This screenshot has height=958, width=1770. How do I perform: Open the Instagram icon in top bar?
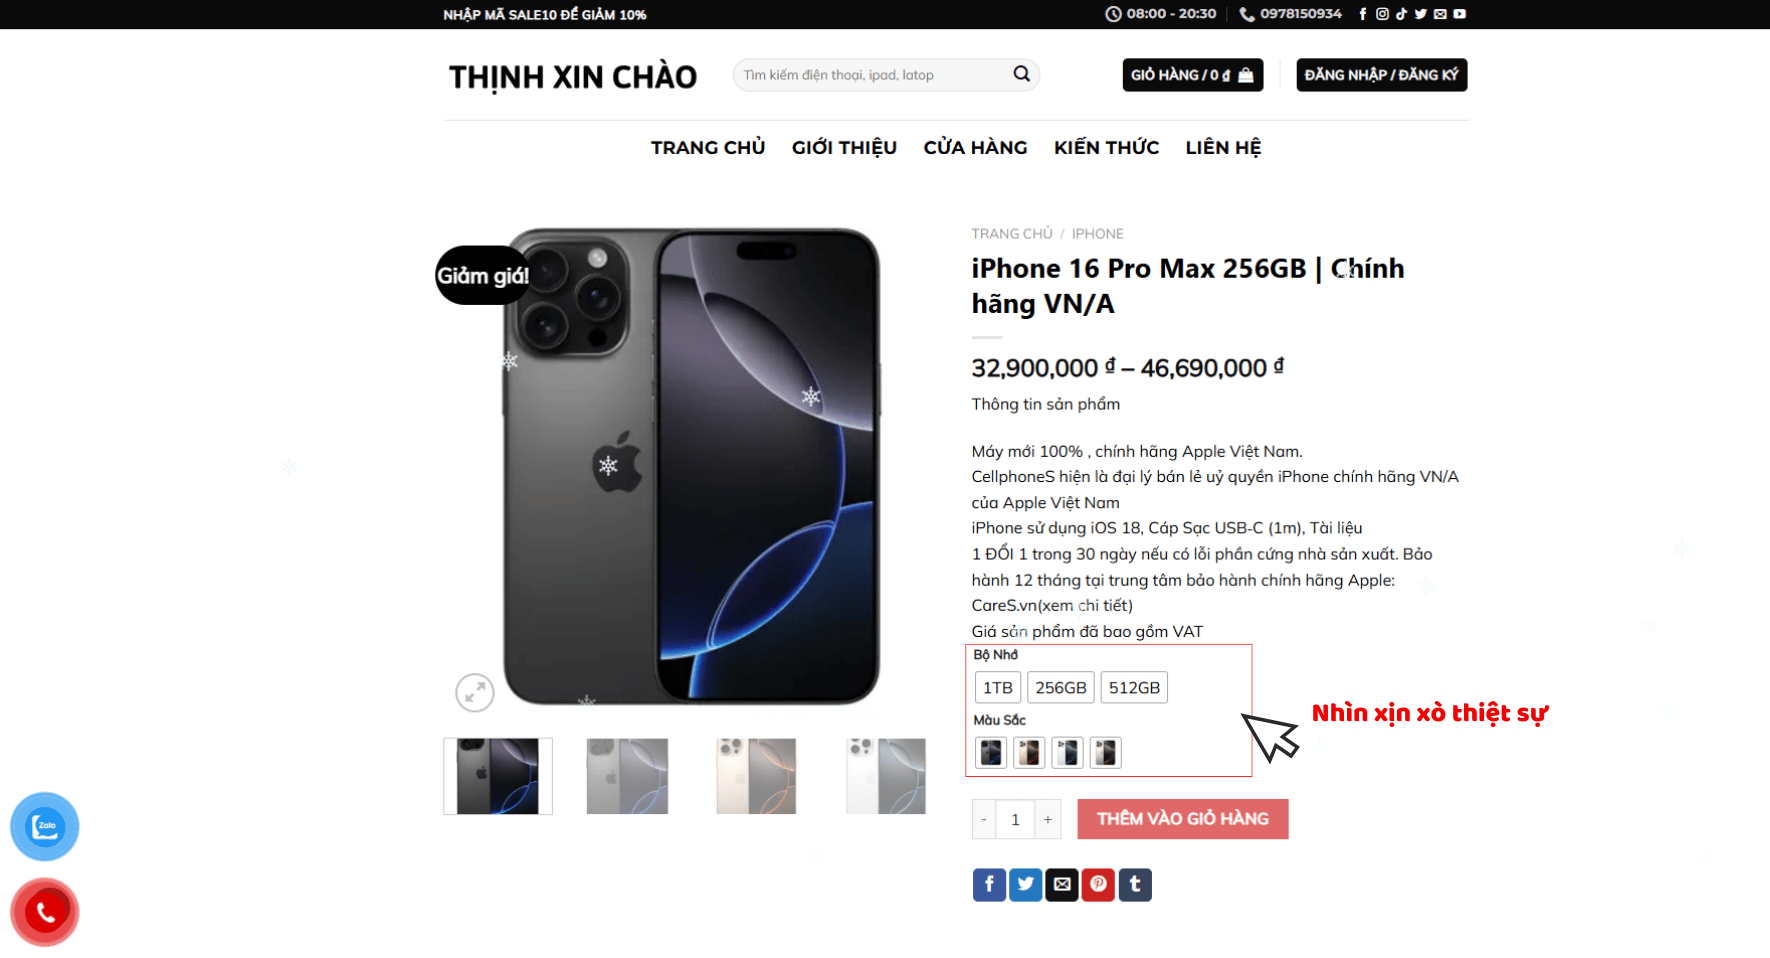1382,14
